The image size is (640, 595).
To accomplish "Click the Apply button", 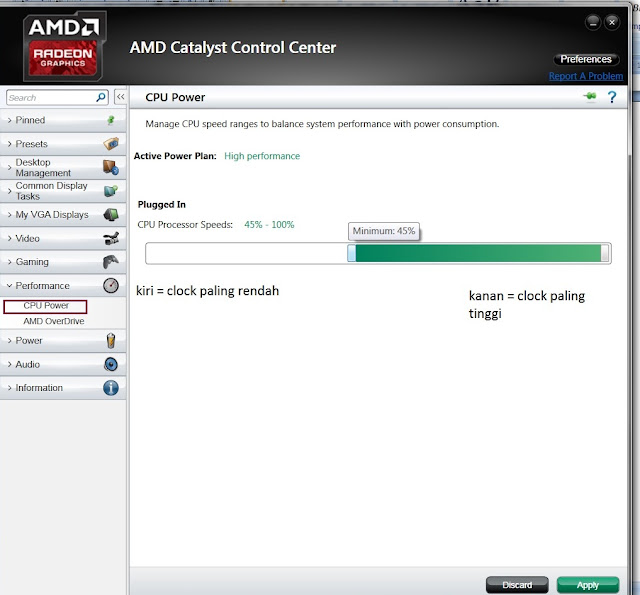I will pyautogui.click(x=588, y=585).
